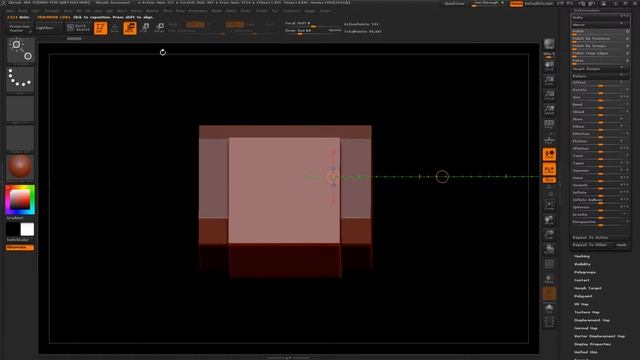The width and height of the screenshot is (640, 360).
Task: Toggle the Move transpose mode
Action: [130, 28]
